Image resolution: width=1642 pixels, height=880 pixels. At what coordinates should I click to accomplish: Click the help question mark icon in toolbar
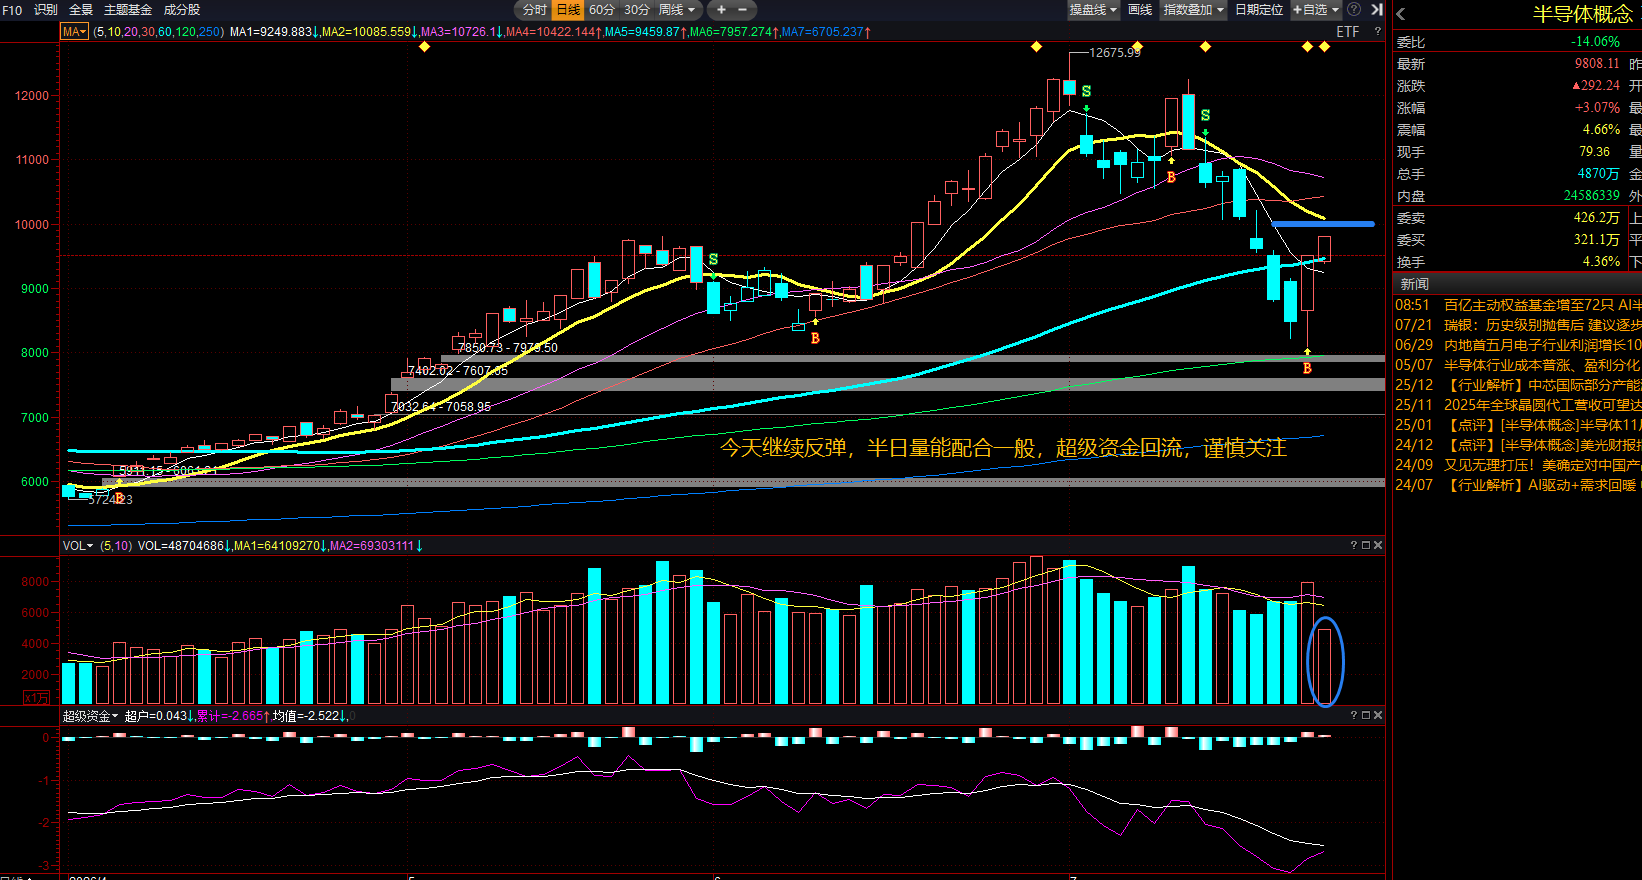[1354, 10]
